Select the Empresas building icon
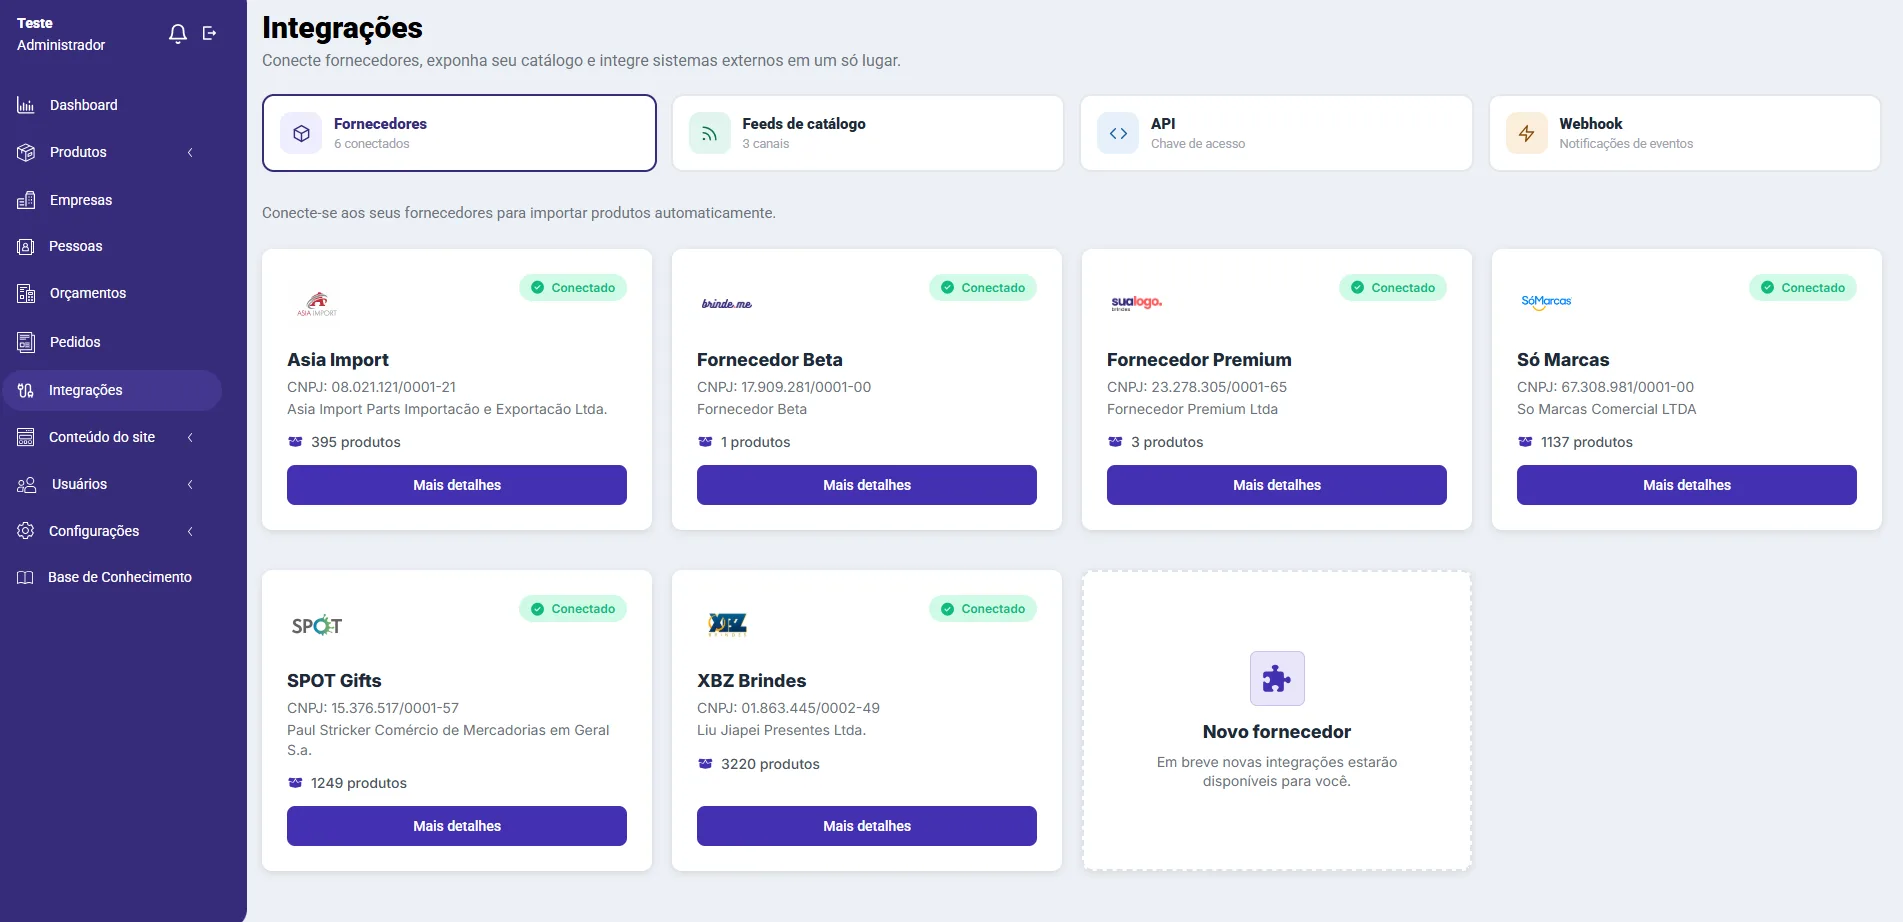 point(26,200)
